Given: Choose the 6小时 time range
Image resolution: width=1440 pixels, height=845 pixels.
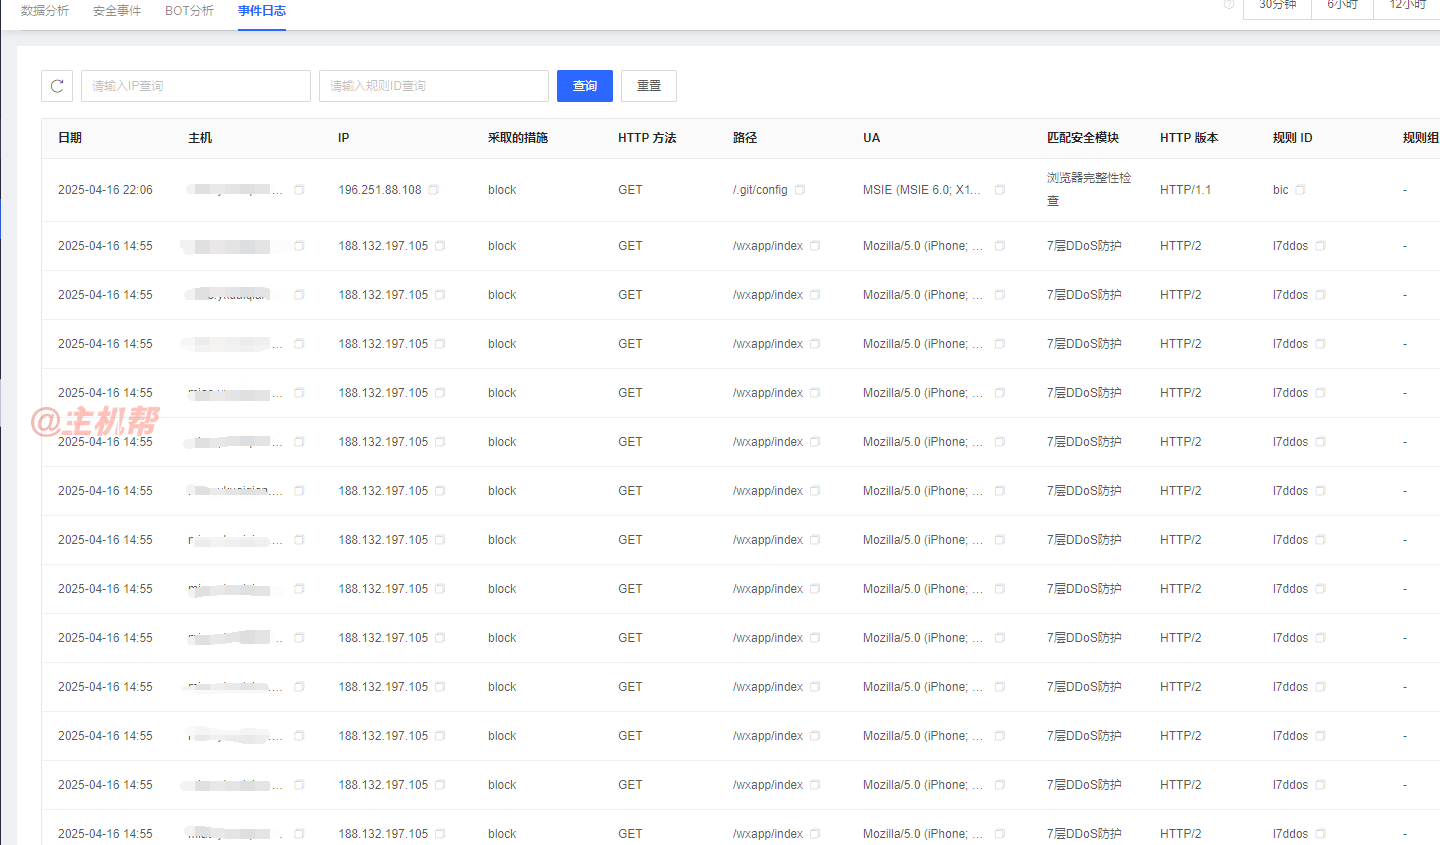Looking at the screenshot, I should [1342, 7].
